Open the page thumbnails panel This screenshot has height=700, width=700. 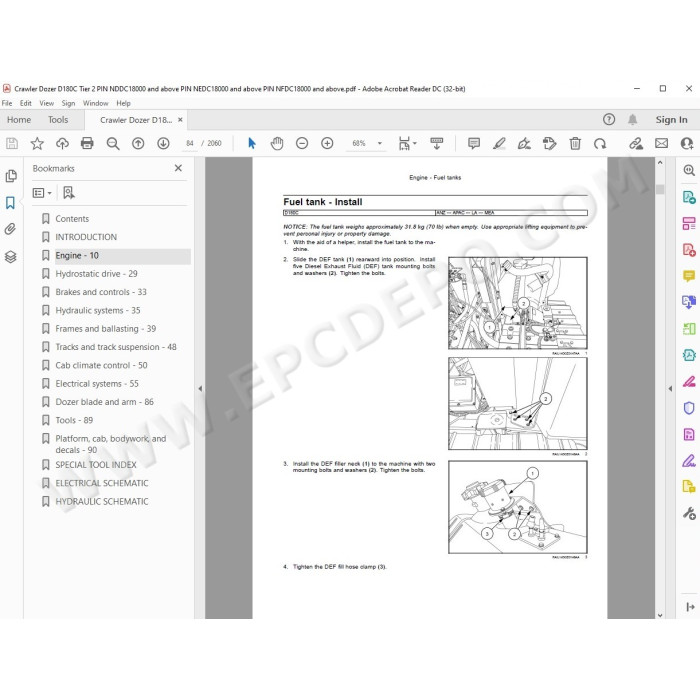click(x=11, y=176)
